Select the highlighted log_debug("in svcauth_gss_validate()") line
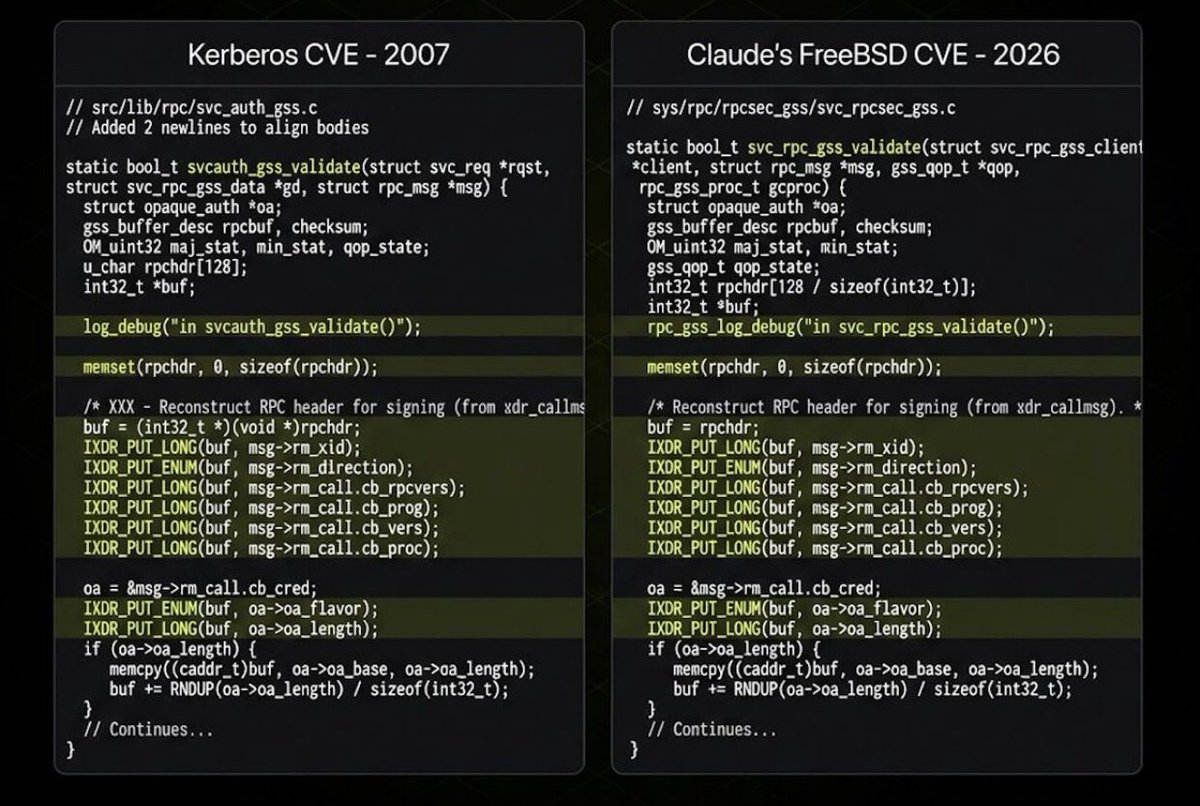This screenshot has width=1200, height=806. [x=252, y=327]
